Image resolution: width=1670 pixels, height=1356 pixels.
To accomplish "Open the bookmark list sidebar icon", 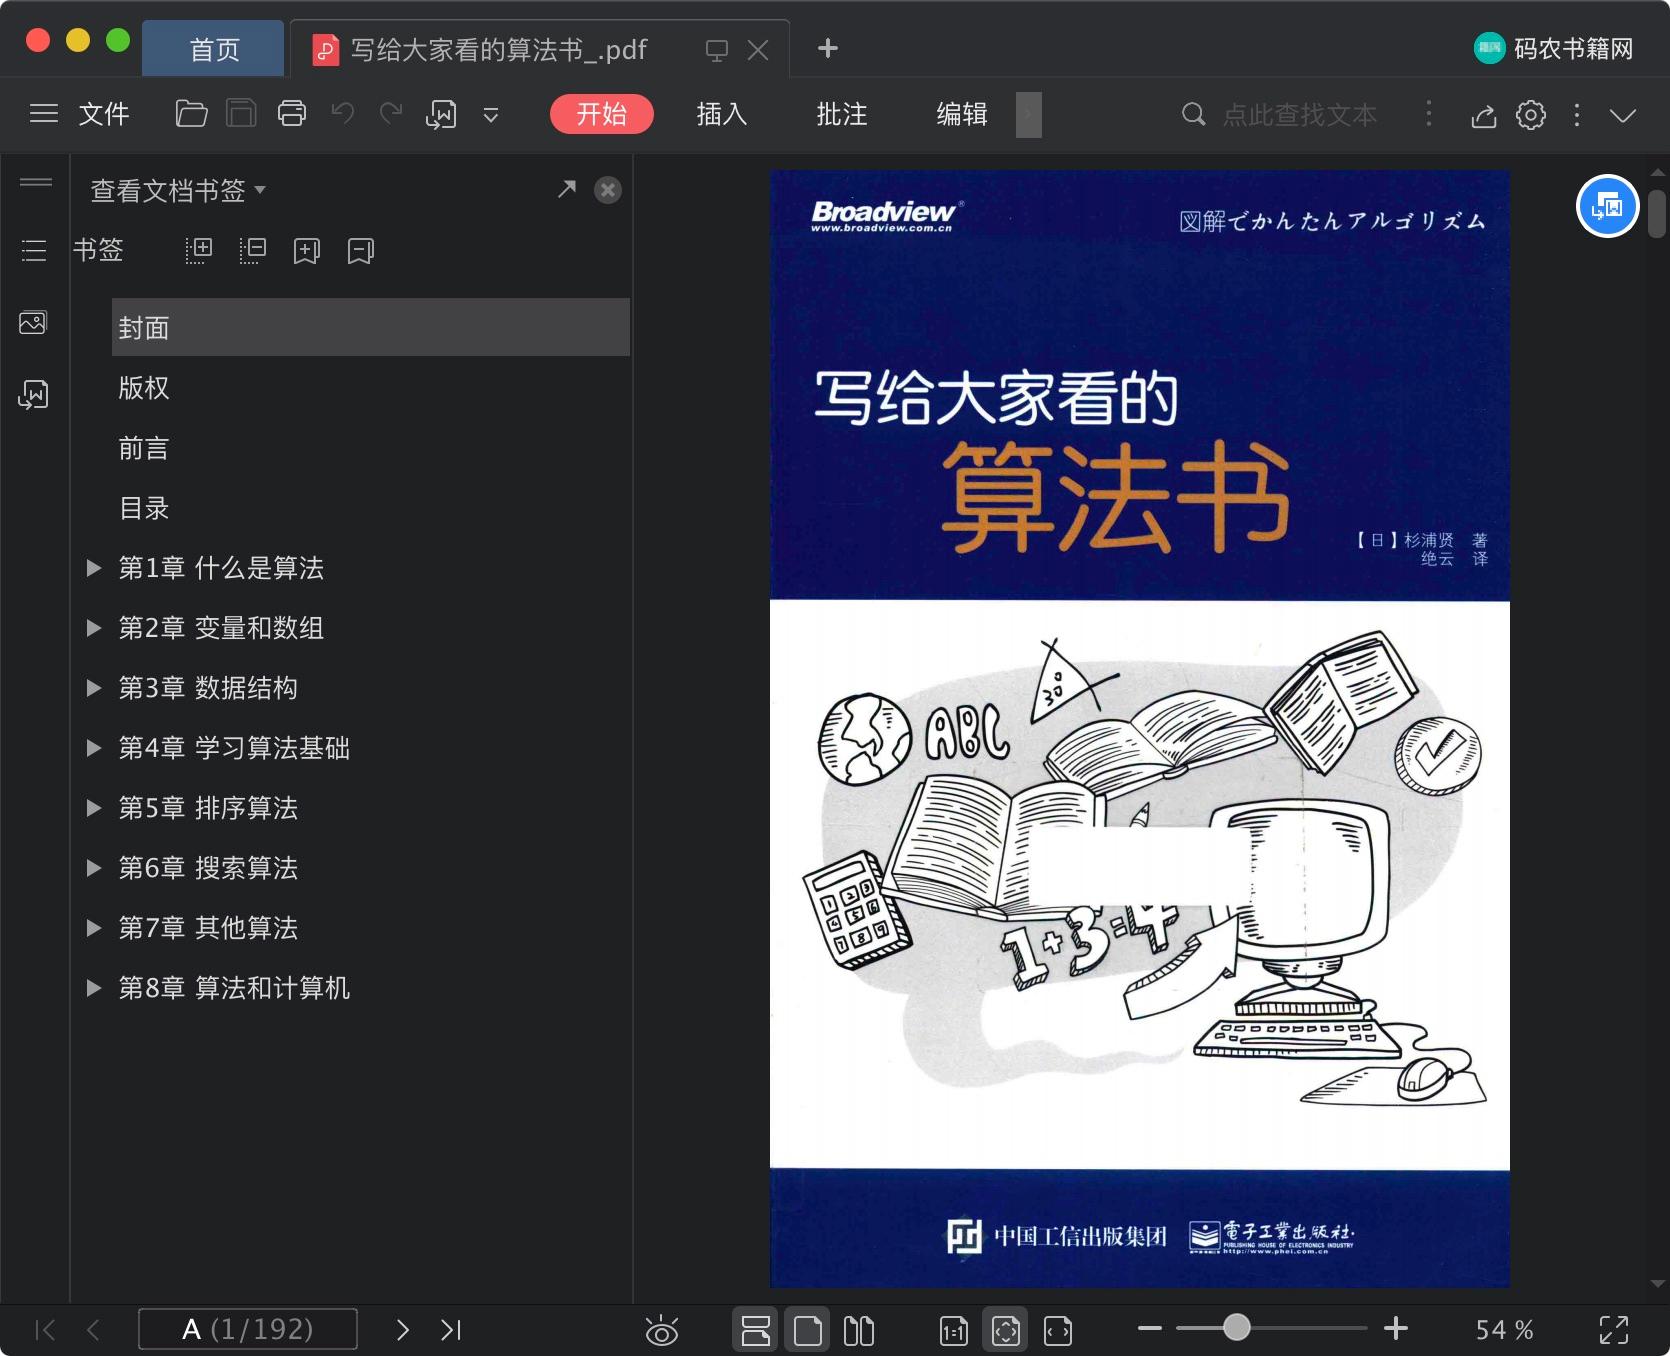I will (34, 250).
